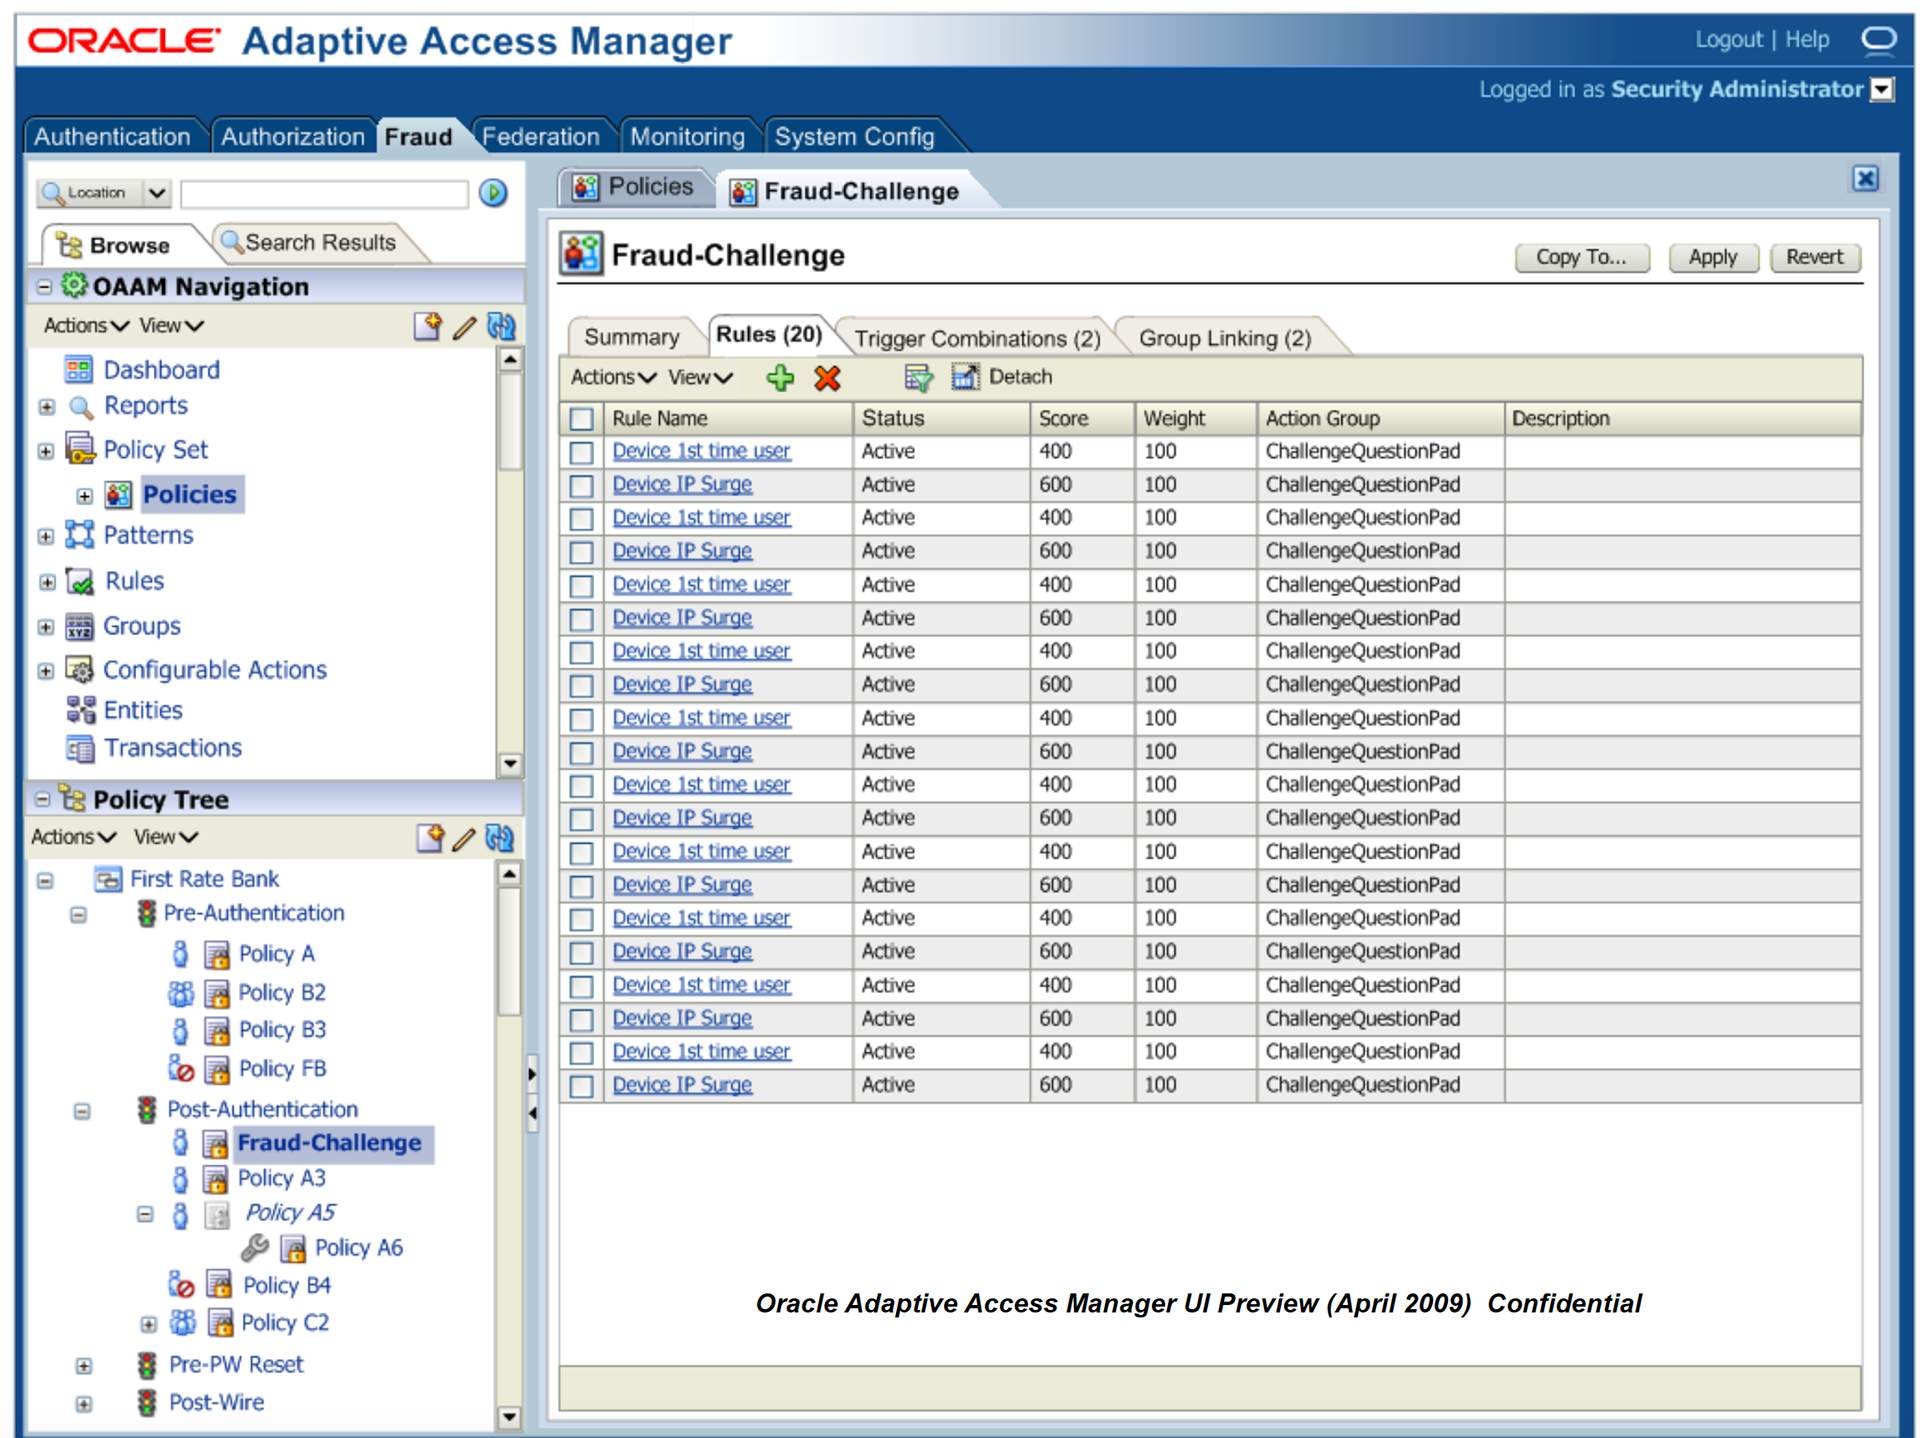Click refresh icon in OAAM Navigation toolbar

[501, 326]
